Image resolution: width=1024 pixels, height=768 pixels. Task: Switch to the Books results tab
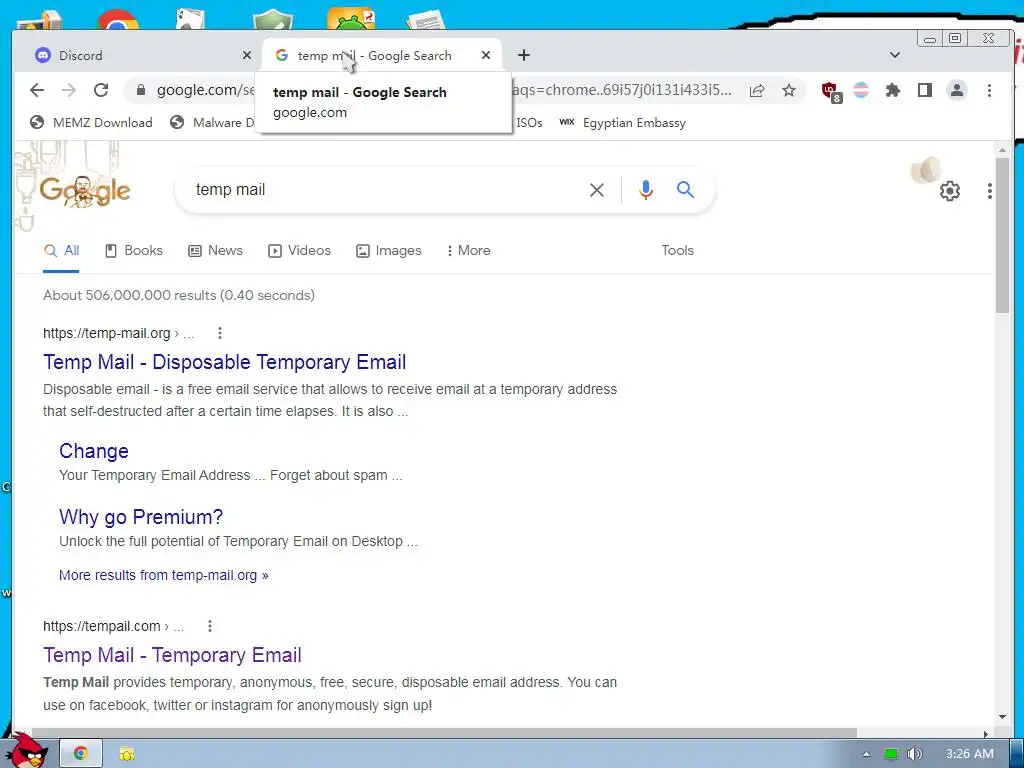coord(134,251)
